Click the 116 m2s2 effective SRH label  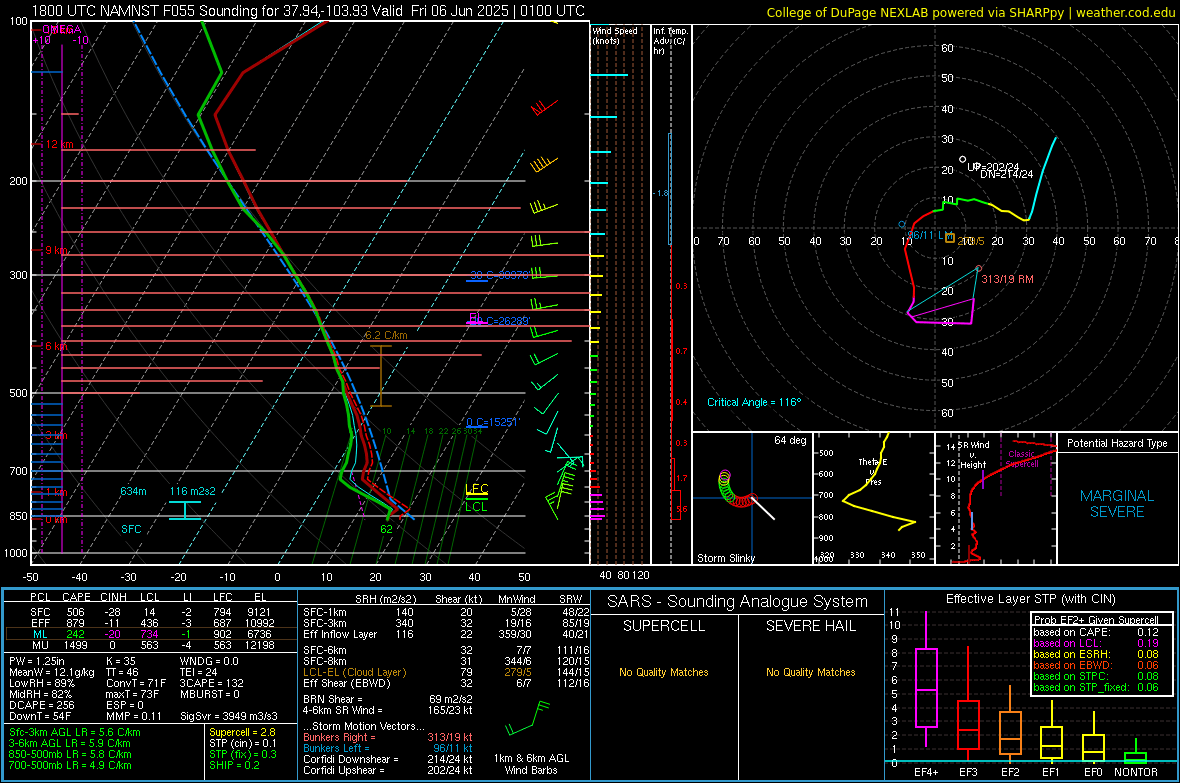point(192,491)
